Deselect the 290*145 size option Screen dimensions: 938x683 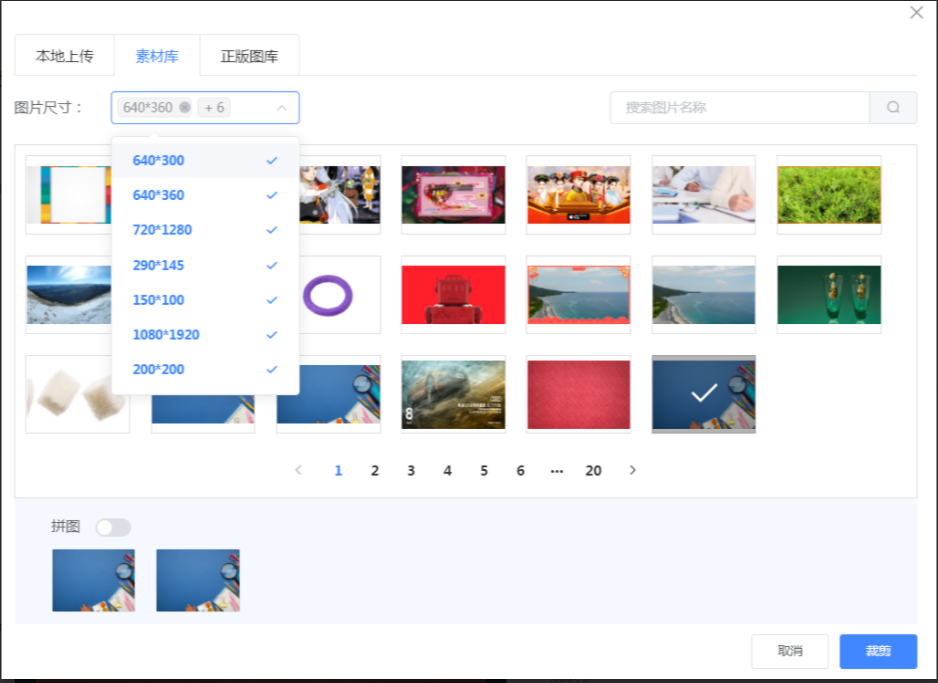click(205, 265)
